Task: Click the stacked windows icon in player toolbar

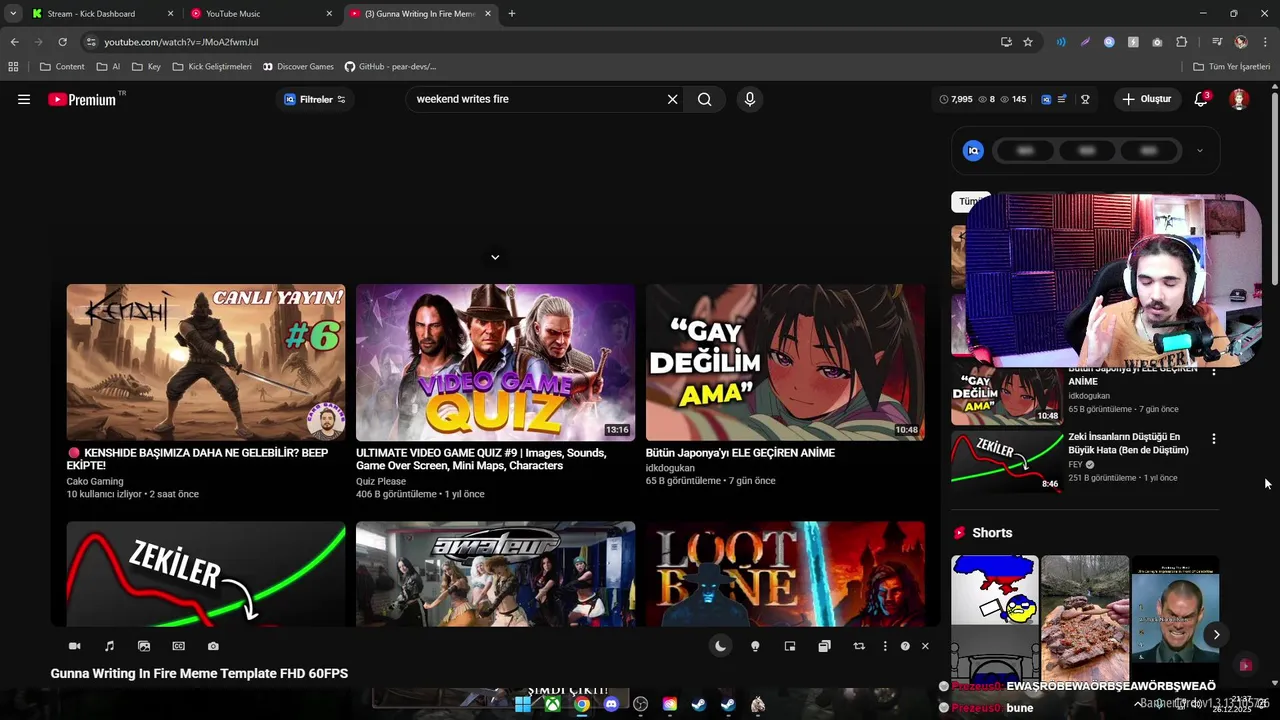Action: [x=824, y=646]
